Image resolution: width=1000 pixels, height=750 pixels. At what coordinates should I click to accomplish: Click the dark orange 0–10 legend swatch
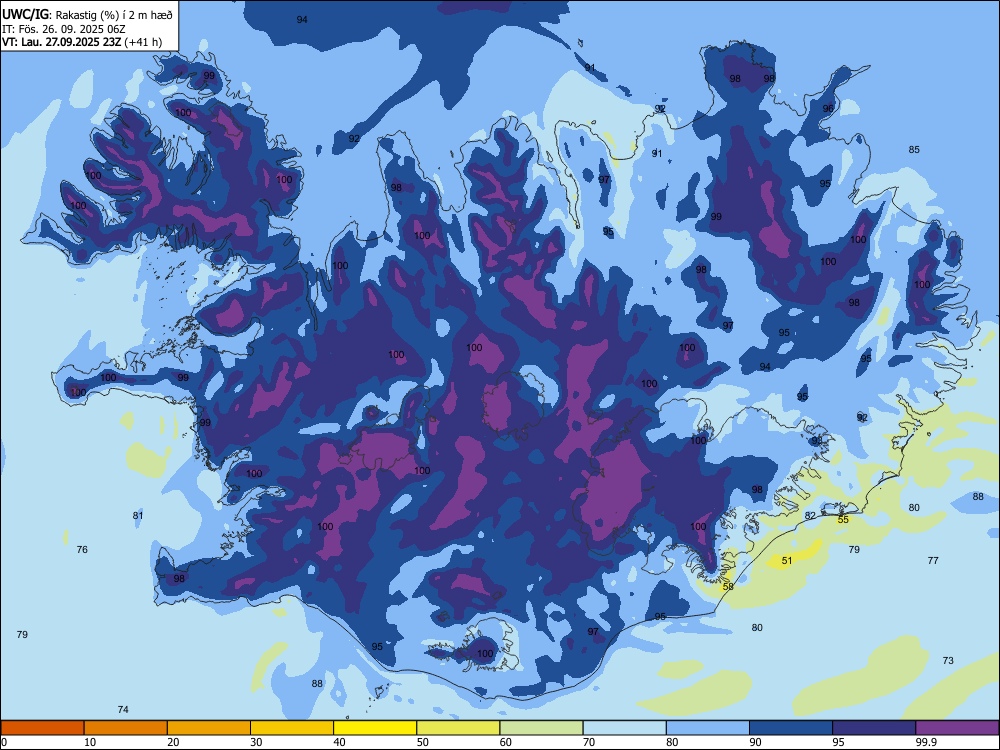[42, 728]
